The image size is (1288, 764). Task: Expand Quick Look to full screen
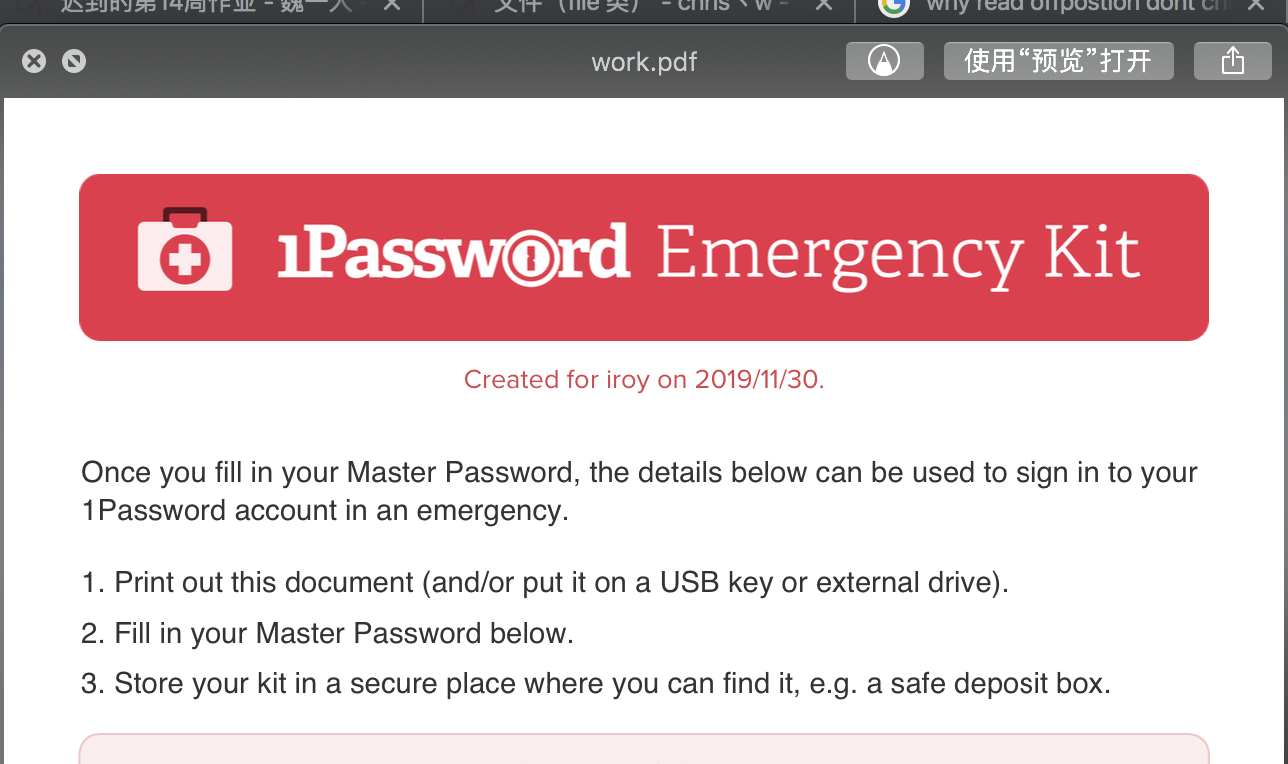coord(73,62)
